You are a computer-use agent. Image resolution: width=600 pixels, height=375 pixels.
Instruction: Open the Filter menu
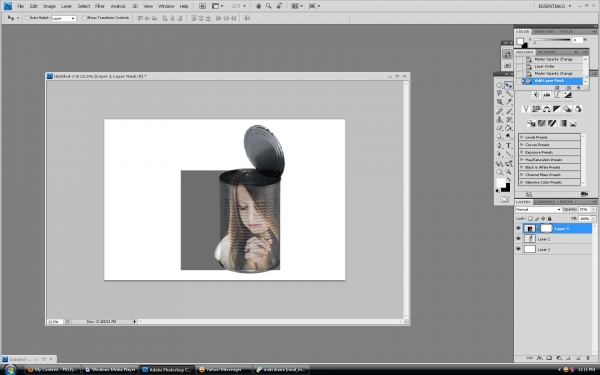point(100,6)
